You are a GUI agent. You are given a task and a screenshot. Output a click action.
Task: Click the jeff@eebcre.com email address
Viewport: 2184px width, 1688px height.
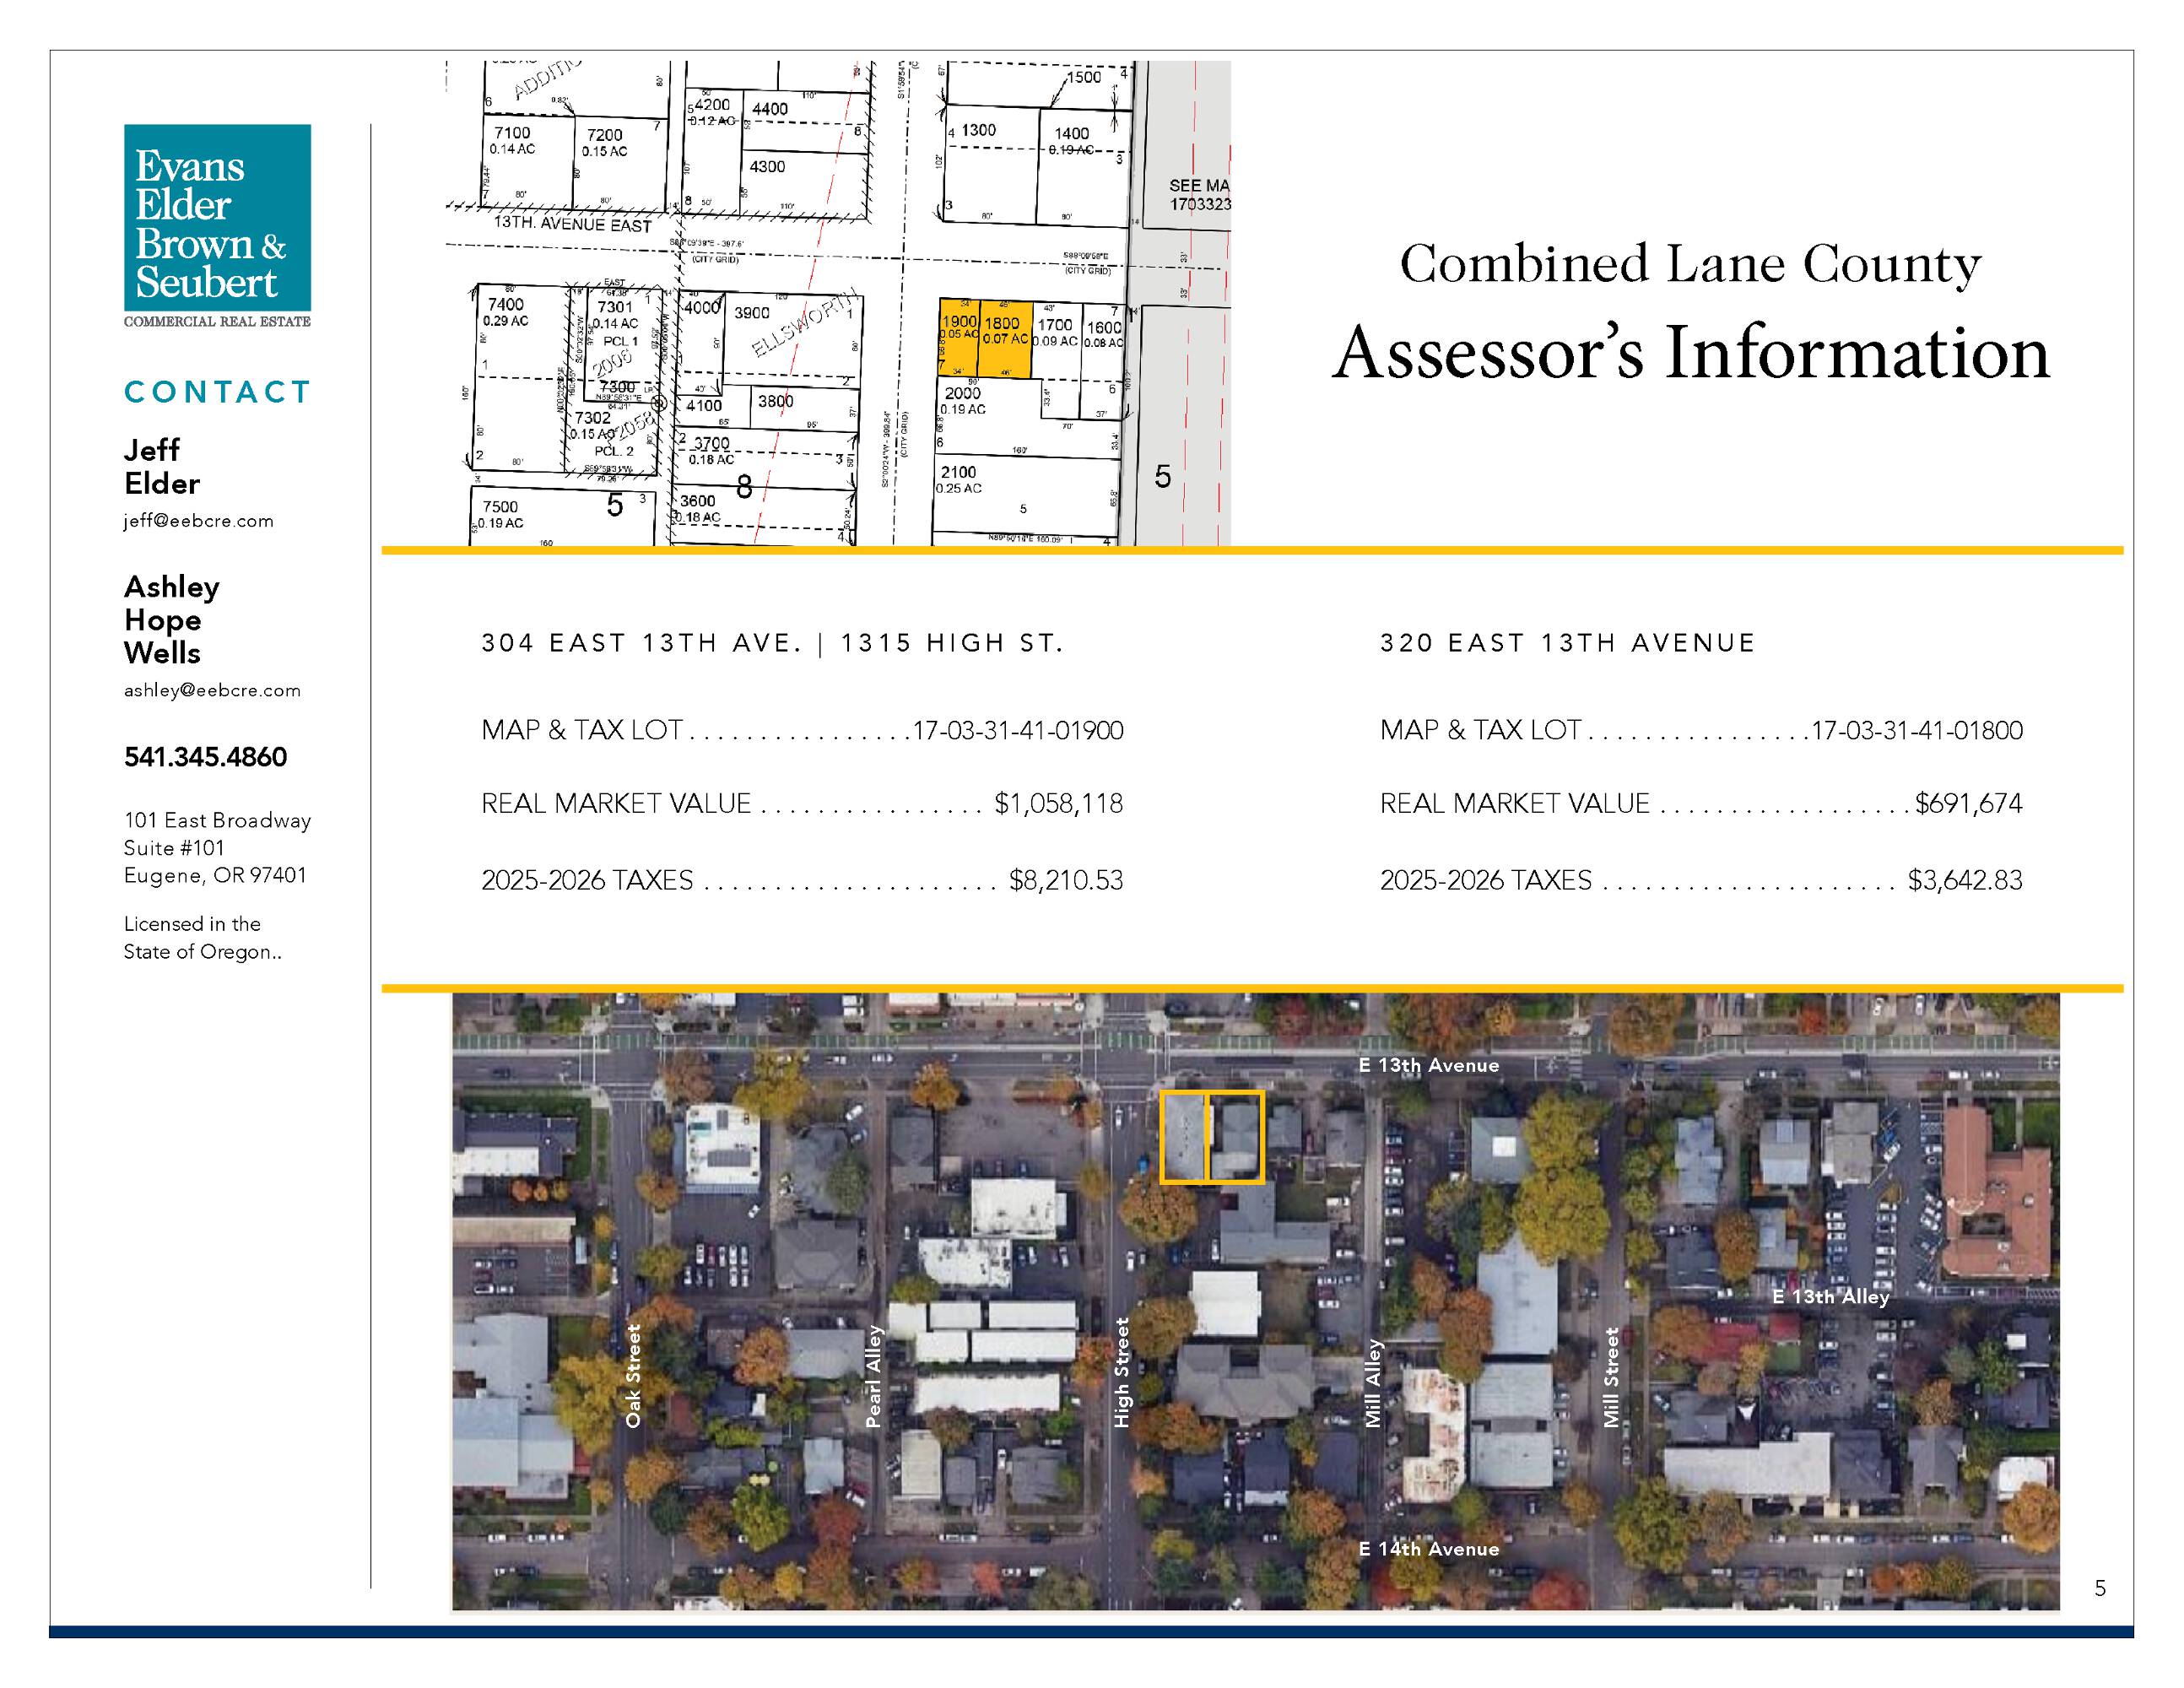pyautogui.click(x=198, y=521)
